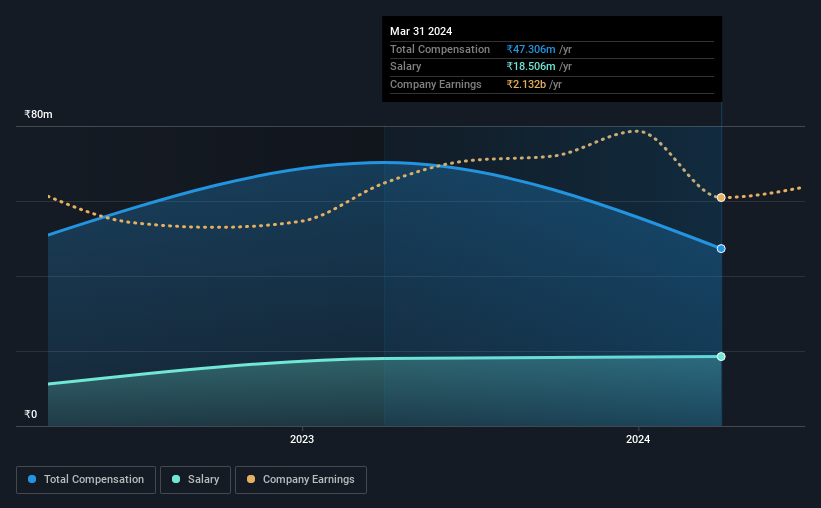
Task: Click the ₹18.506m salary value
Action: (x=531, y=67)
